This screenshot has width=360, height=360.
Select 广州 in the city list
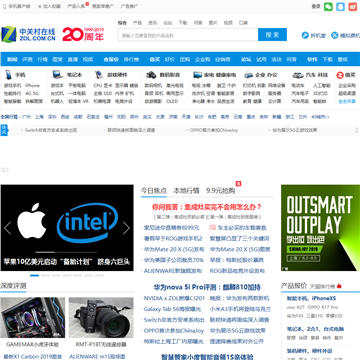pyautogui.click(x=26, y=117)
